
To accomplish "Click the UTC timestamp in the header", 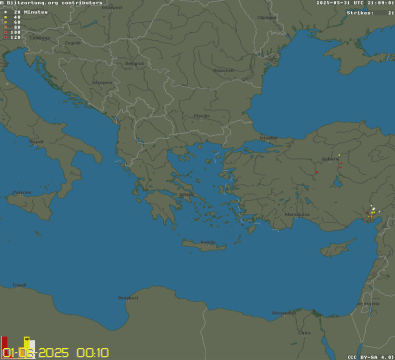I will (355, 3).
